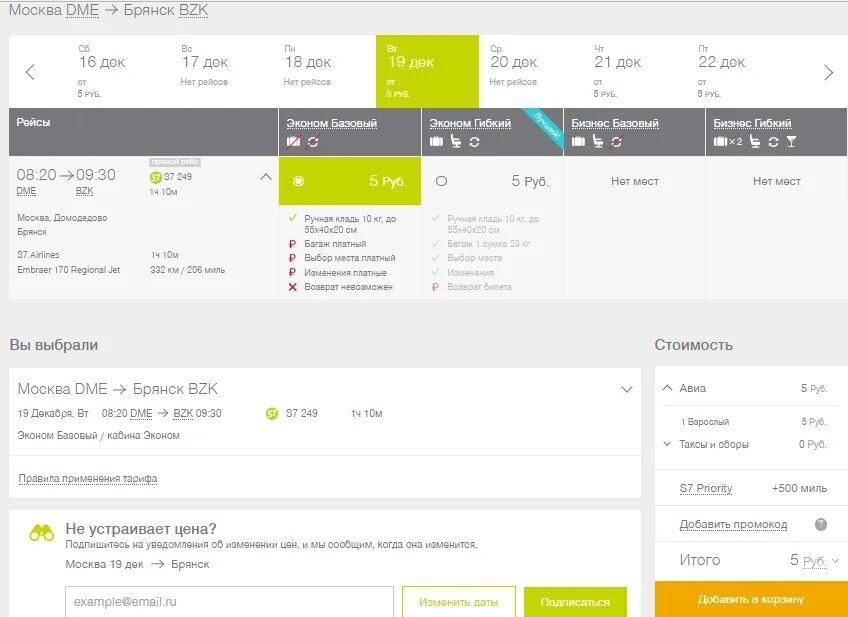Viewport: 848px width, 617px height.
Task: Click double baggage icon under Бизнес Гибкий
Action: [728, 142]
